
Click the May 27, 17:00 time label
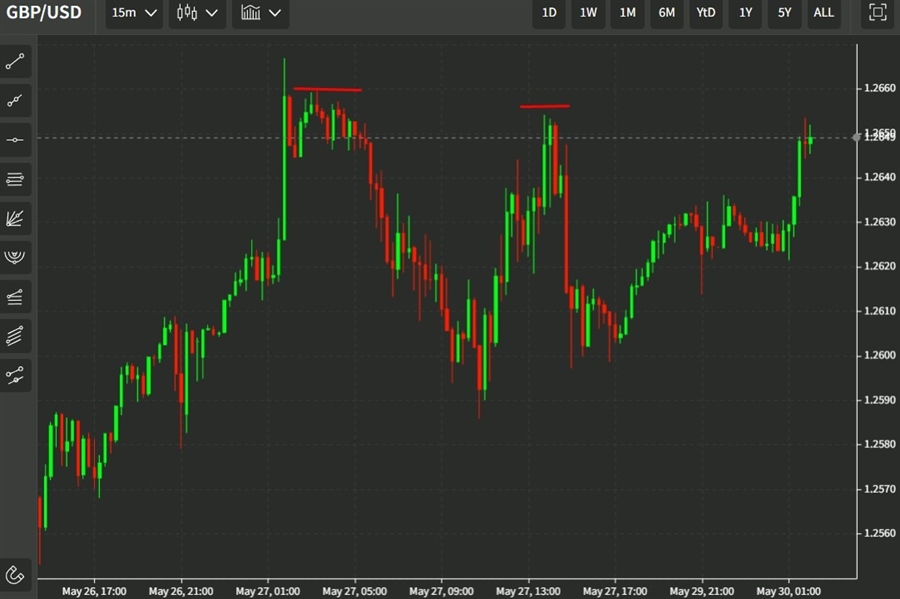click(615, 591)
